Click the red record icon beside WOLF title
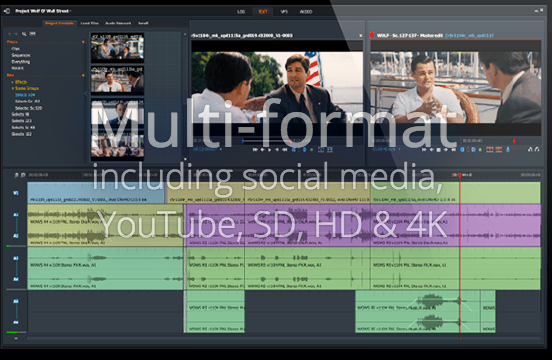This screenshot has width=552, height=360. tap(372, 35)
